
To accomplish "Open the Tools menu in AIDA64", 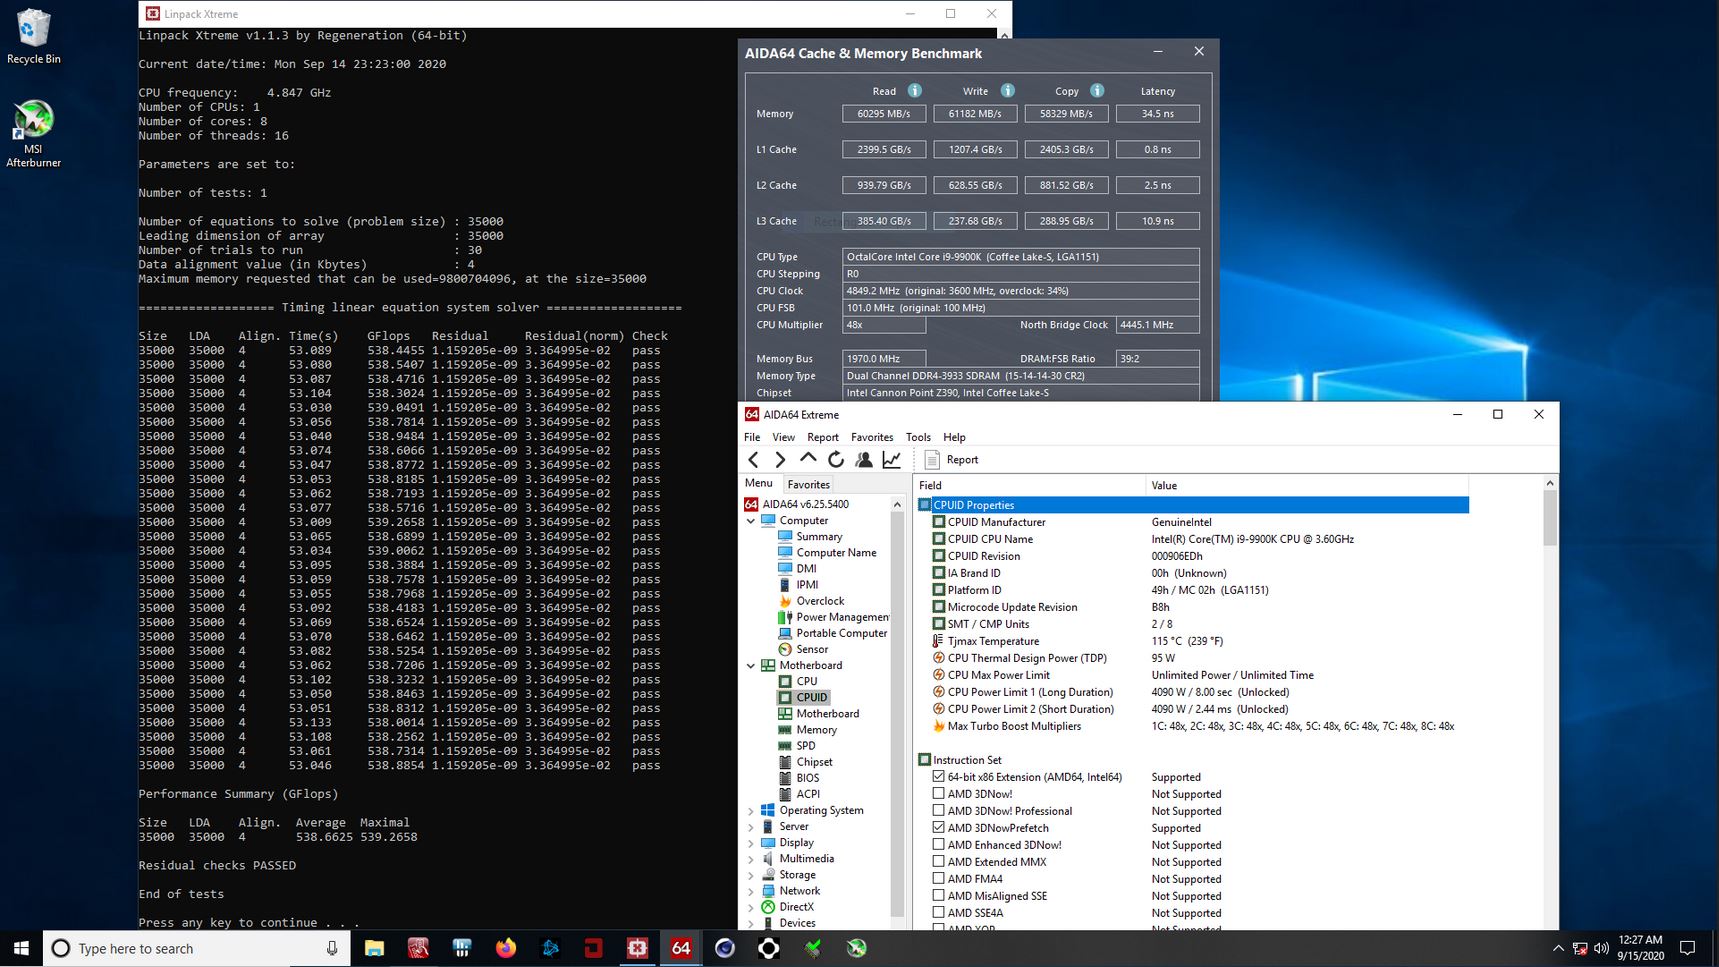I will point(918,437).
